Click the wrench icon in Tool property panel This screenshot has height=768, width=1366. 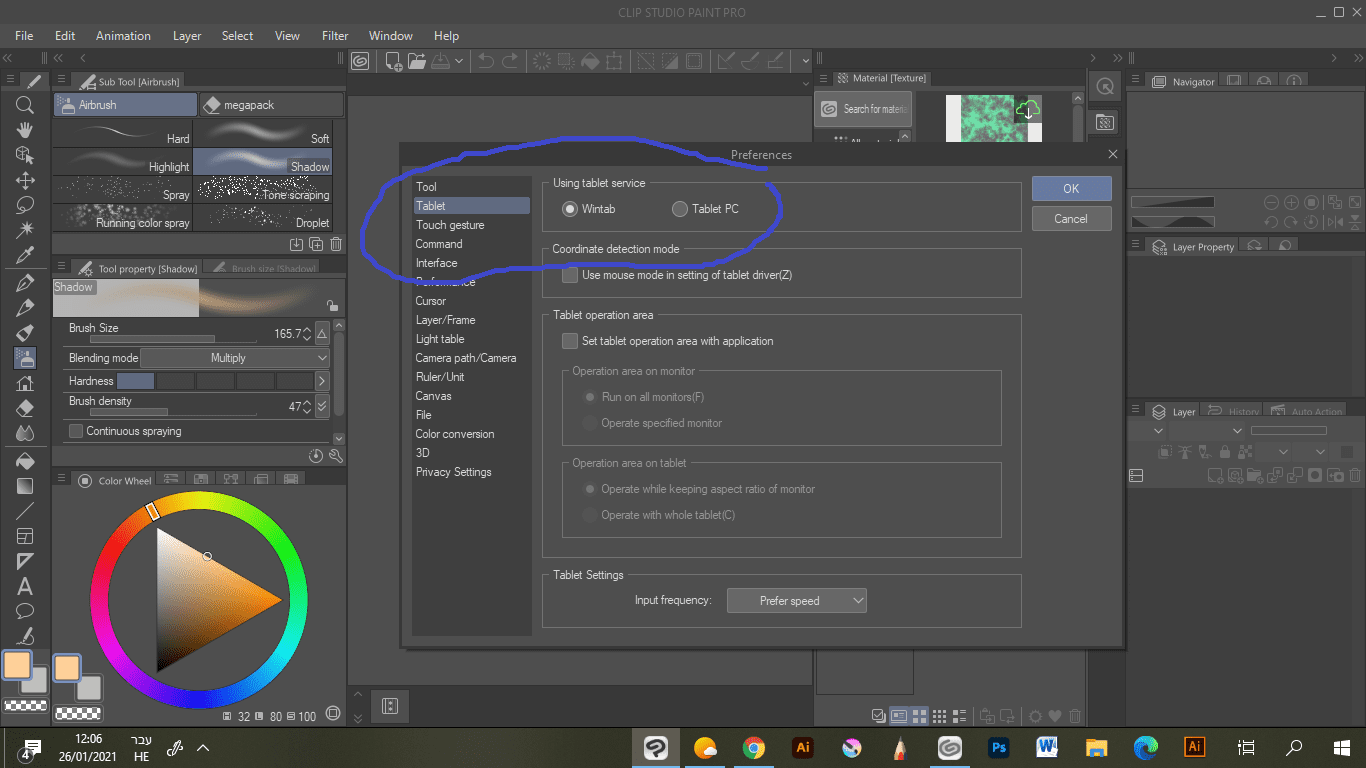[336, 456]
